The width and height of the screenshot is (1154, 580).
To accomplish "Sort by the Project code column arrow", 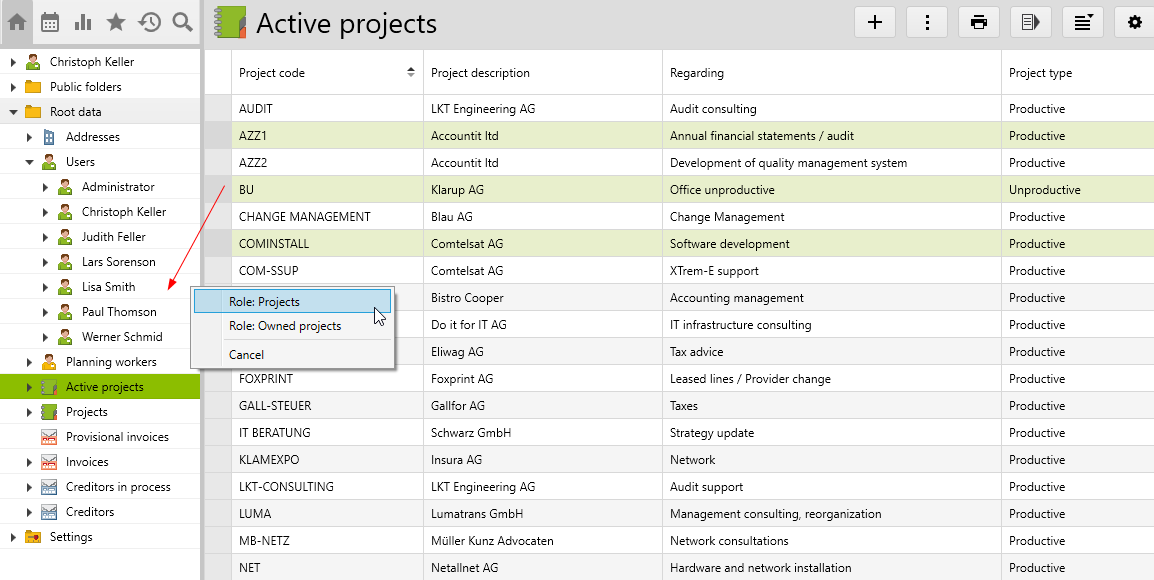I will (410, 73).
